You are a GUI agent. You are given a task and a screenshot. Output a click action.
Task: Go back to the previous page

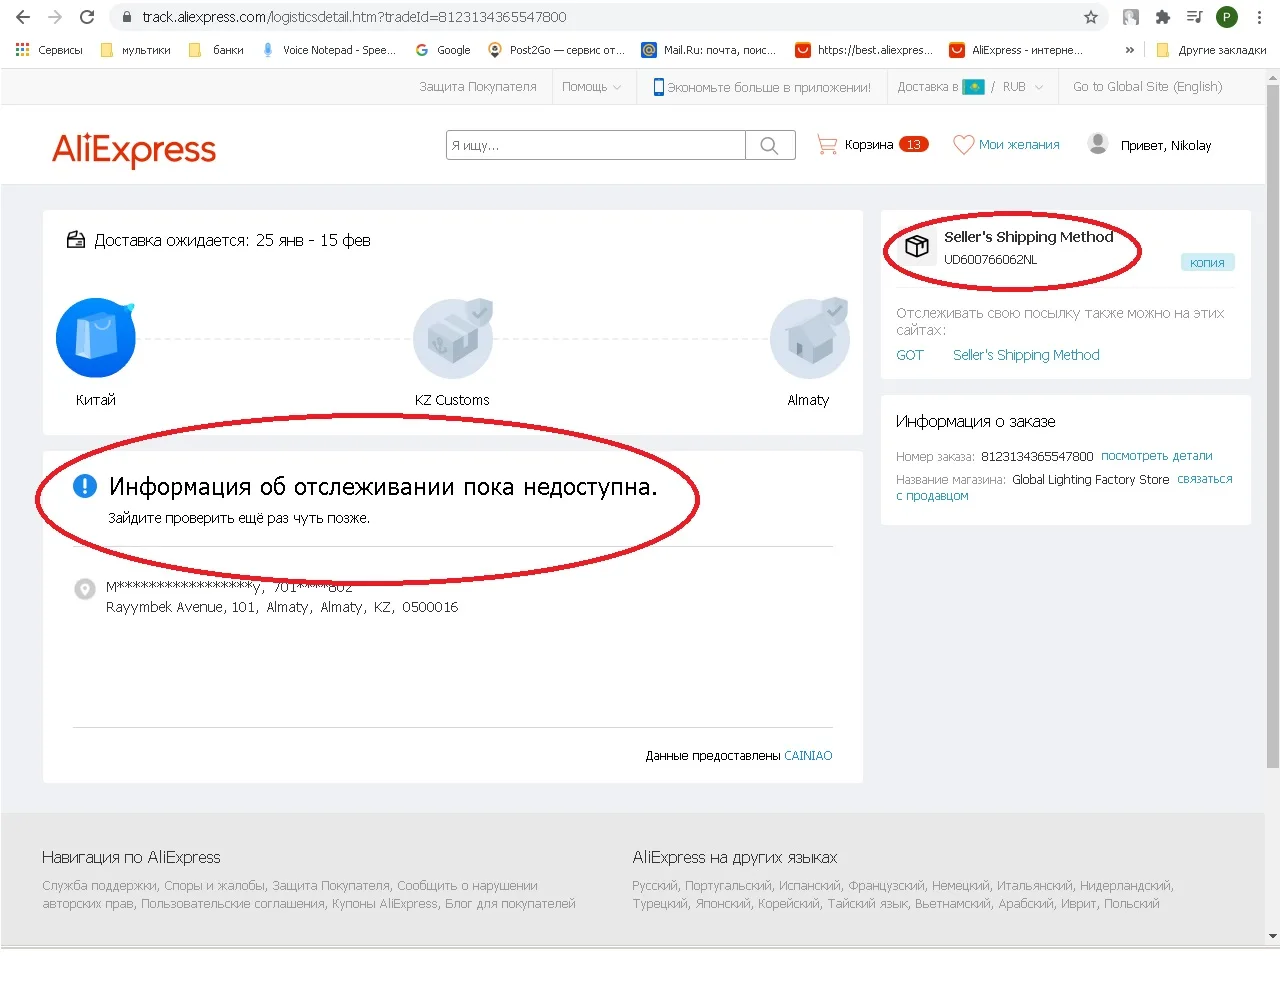tap(23, 17)
